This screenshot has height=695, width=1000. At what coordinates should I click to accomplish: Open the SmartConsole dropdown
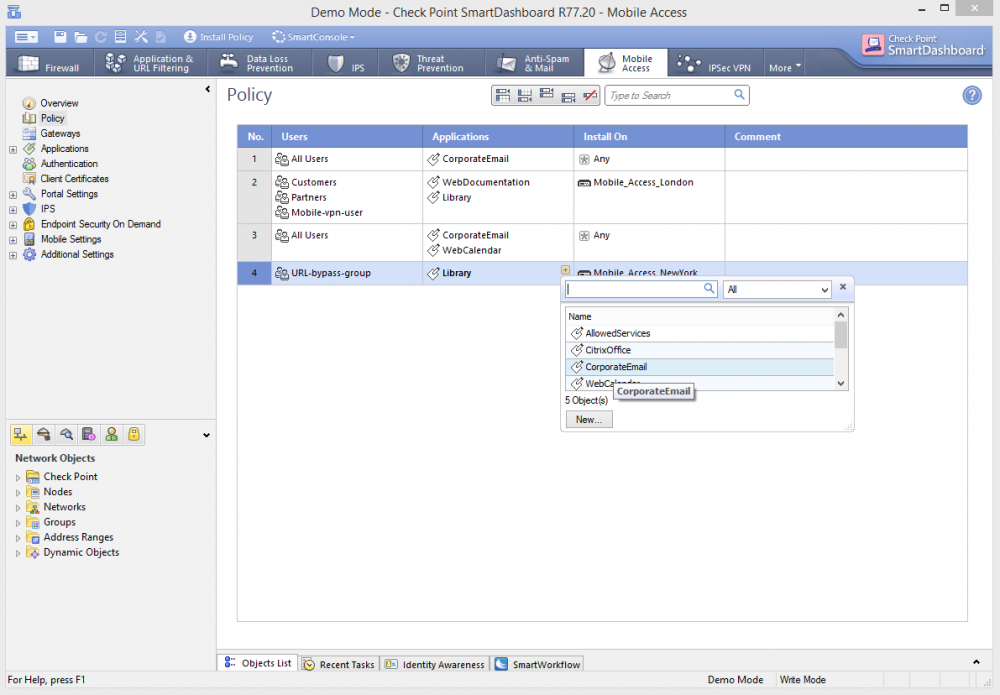[x=312, y=37]
